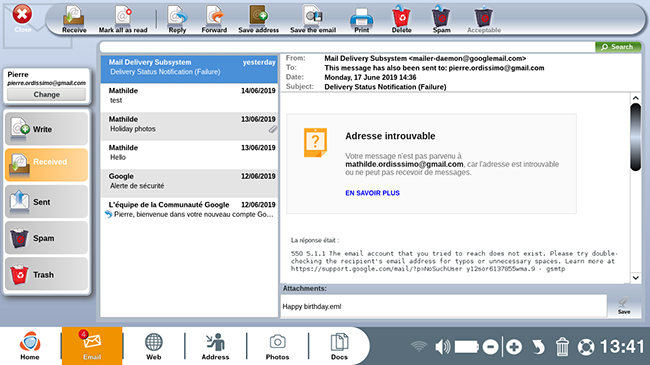Open the Sent folder

(46, 202)
